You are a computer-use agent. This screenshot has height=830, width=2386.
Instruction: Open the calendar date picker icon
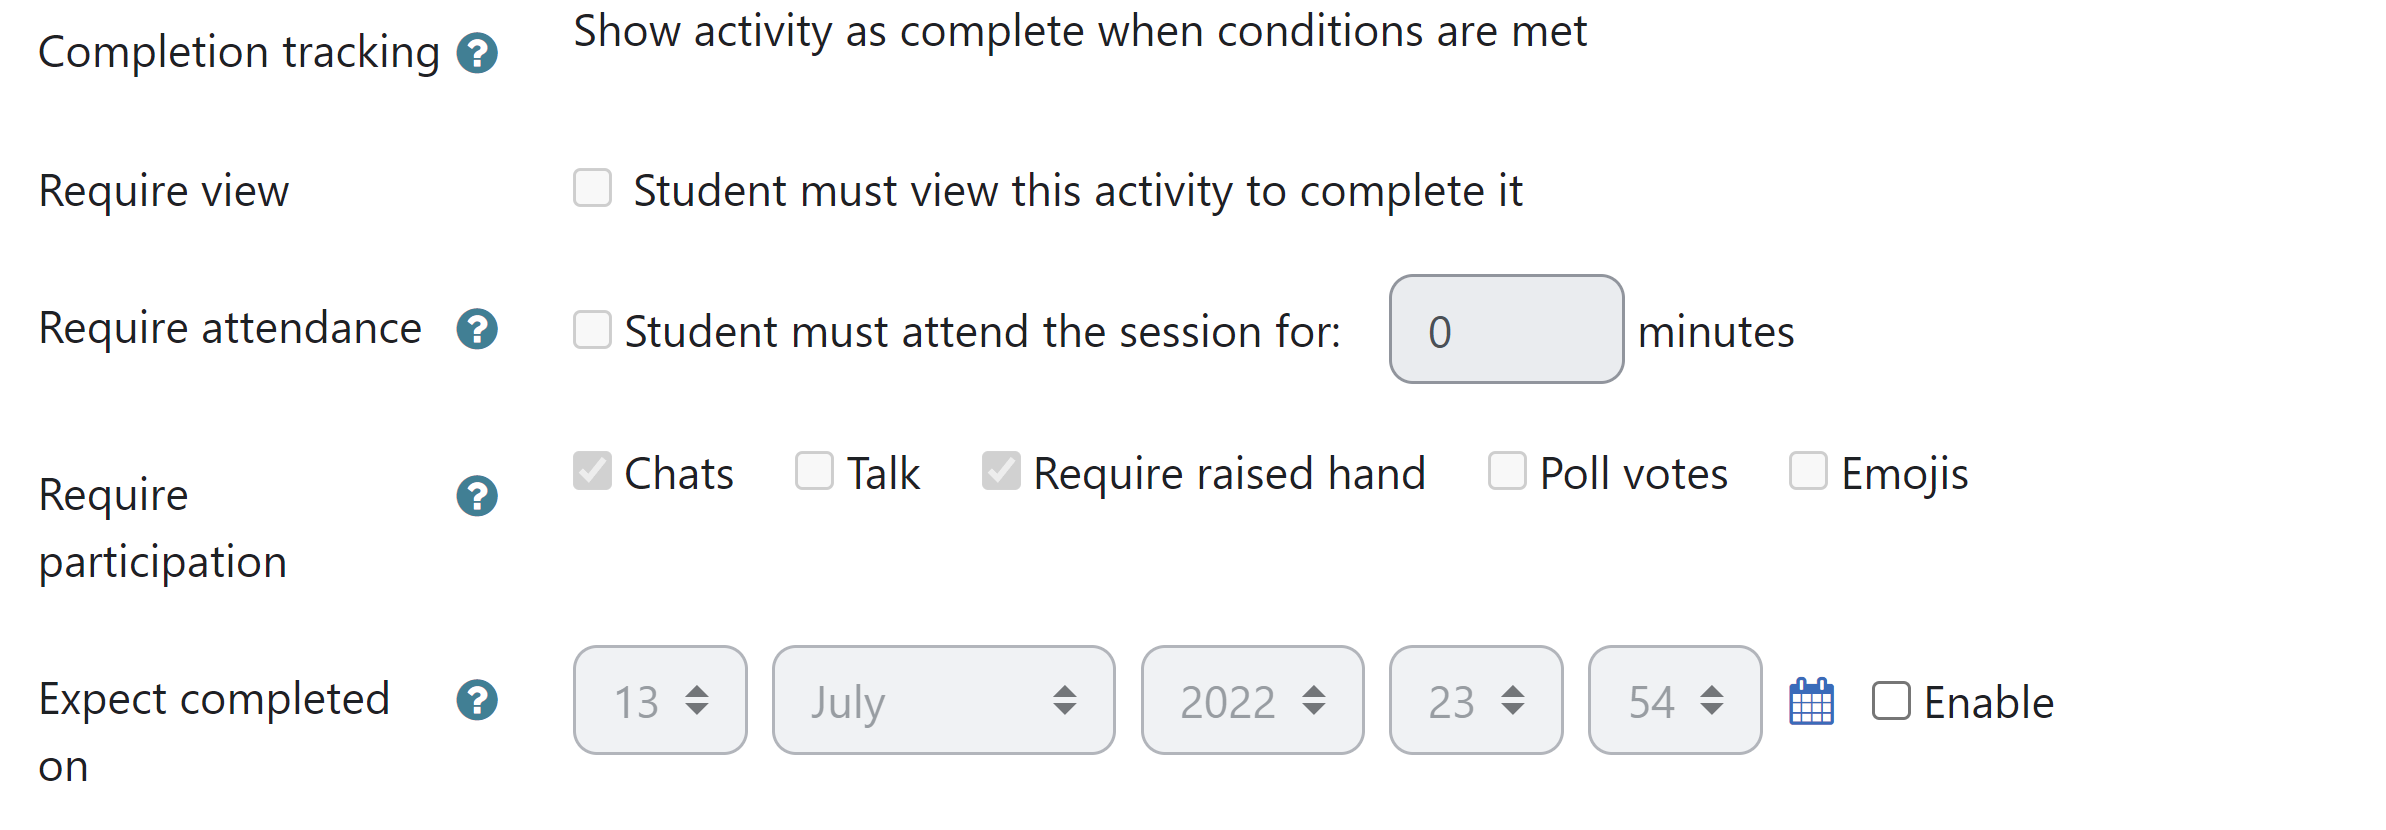(x=1811, y=701)
